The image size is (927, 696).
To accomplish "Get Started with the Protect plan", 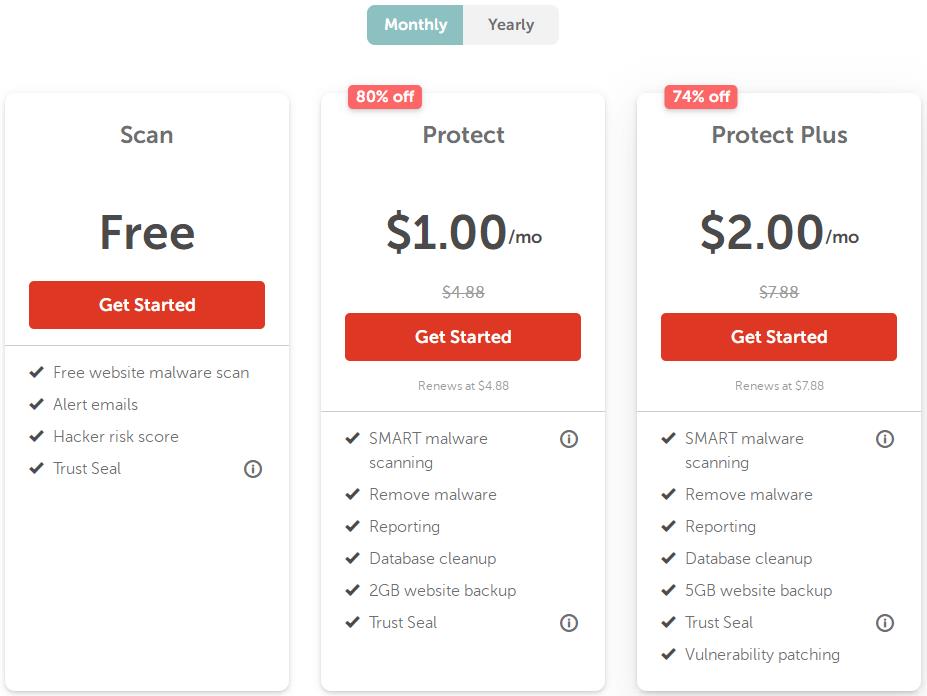I will pyautogui.click(x=463, y=337).
